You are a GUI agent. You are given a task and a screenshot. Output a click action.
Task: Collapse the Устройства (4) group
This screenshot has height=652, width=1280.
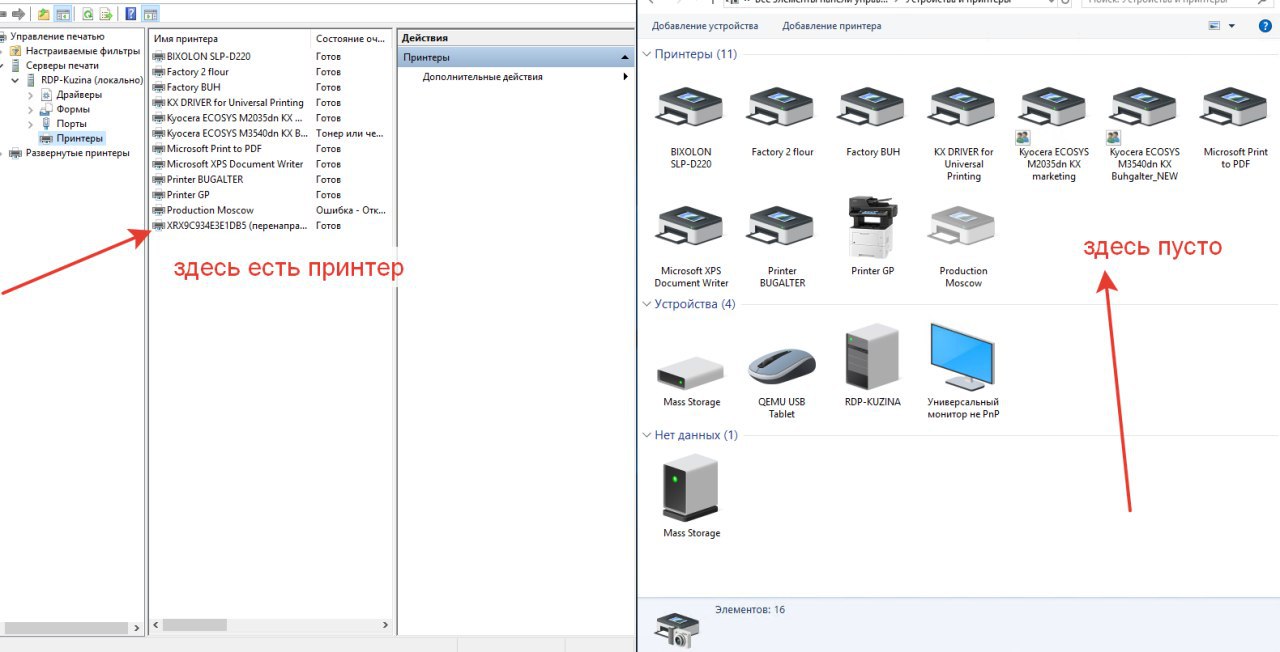point(646,304)
